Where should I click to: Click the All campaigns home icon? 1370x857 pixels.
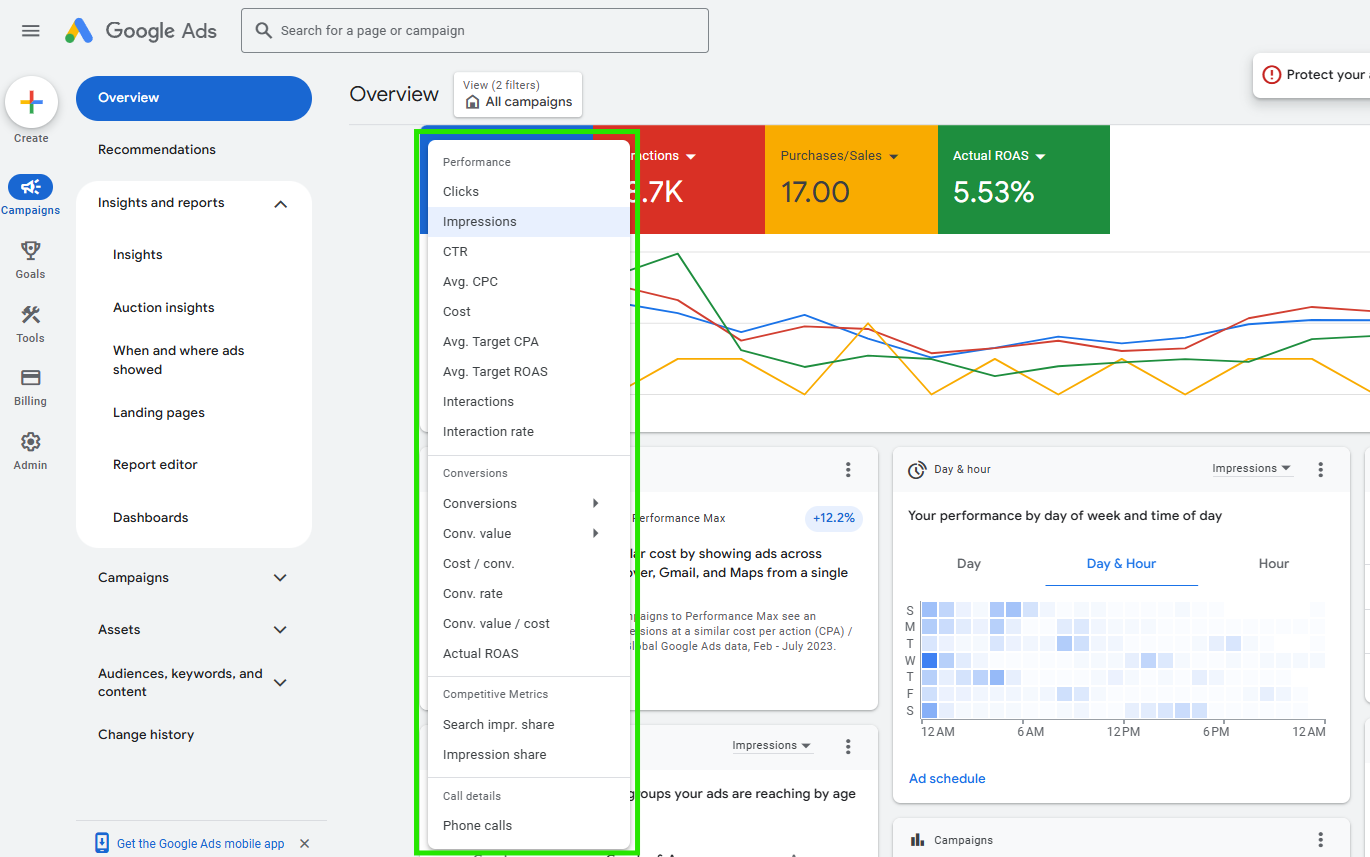pos(473,102)
